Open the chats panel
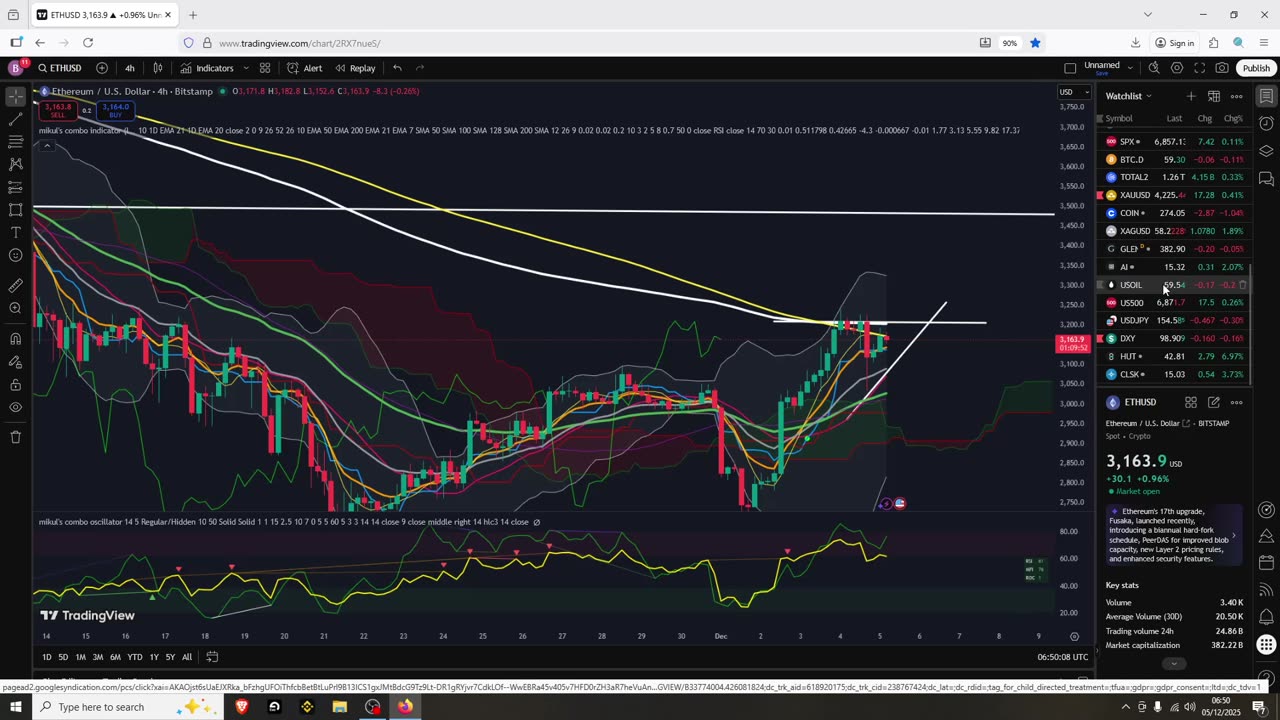The image size is (1280, 720). [x=1266, y=179]
